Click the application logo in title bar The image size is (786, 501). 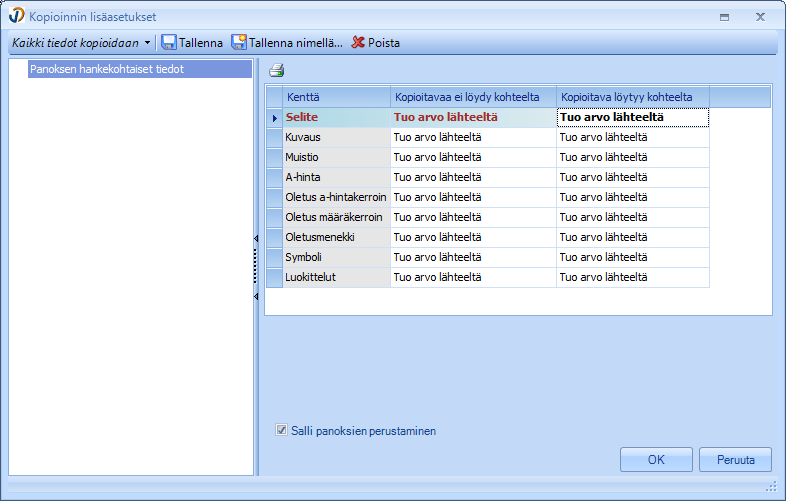(x=16, y=16)
